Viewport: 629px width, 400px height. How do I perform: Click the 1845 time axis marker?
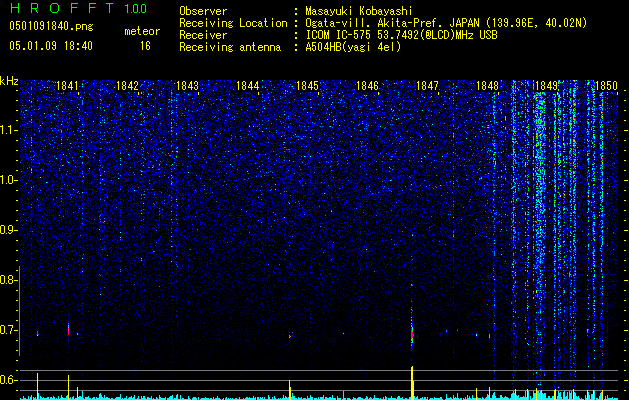tap(307, 86)
